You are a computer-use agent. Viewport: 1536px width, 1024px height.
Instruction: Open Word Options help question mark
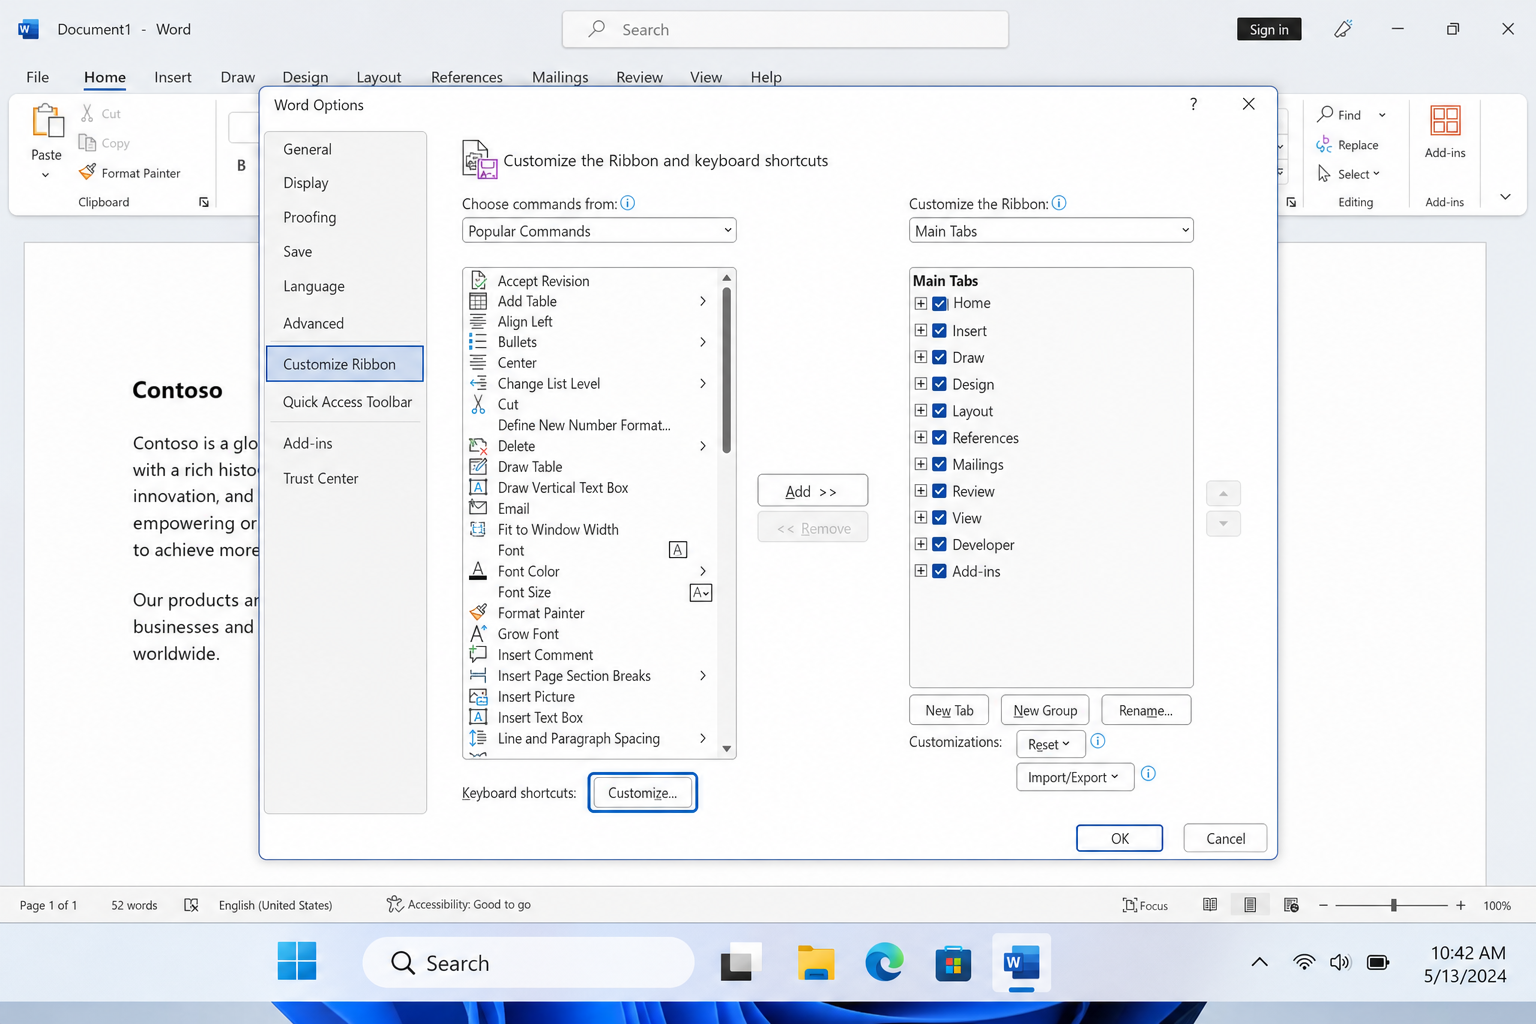pyautogui.click(x=1193, y=104)
